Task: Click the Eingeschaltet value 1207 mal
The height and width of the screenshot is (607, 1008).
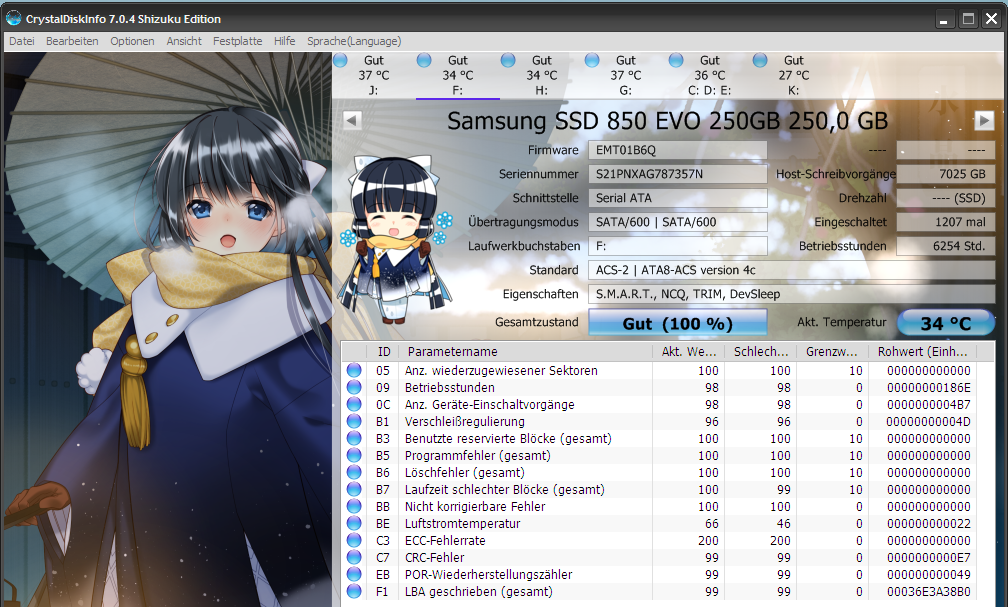Action: coord(946,222)
